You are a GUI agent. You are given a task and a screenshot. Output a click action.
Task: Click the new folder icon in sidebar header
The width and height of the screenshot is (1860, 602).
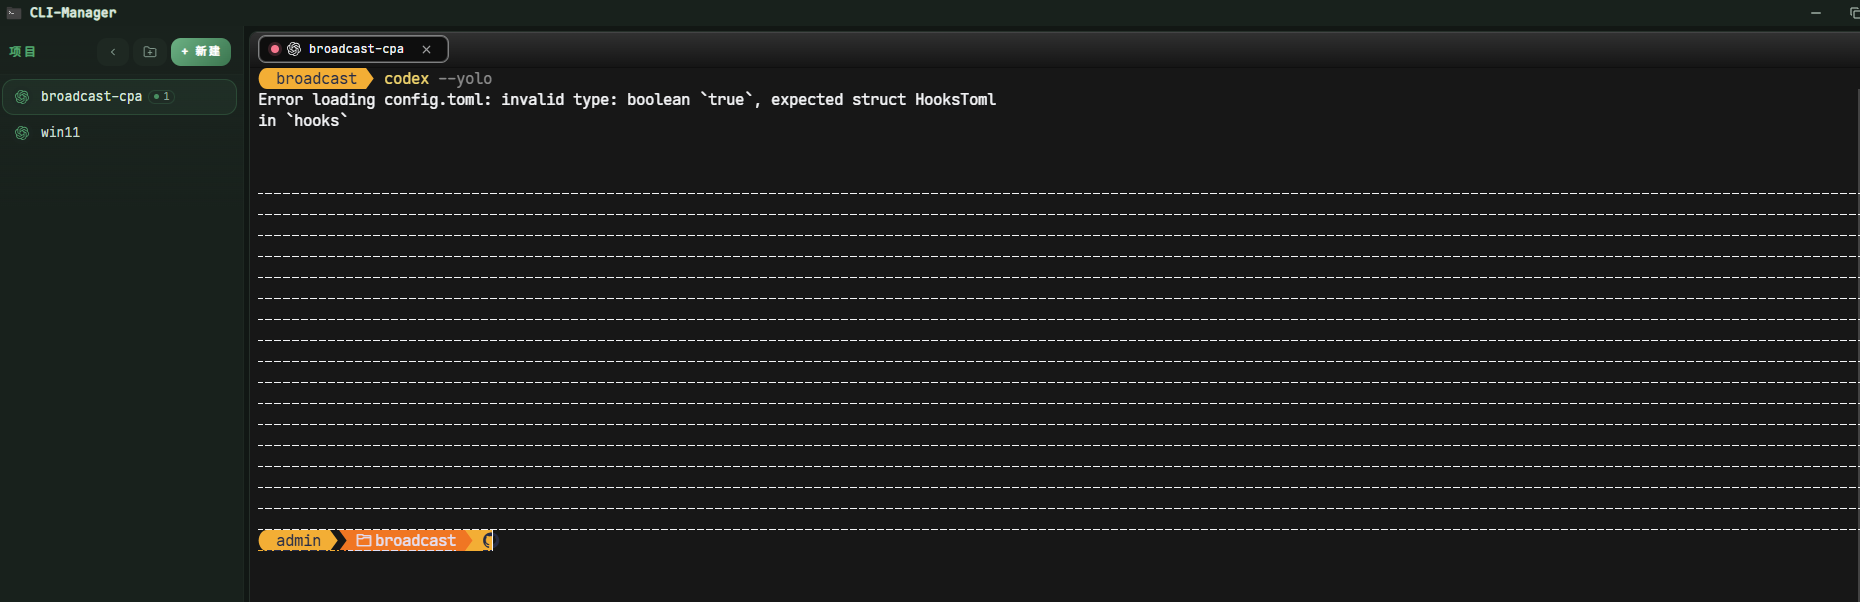[150, 52]
